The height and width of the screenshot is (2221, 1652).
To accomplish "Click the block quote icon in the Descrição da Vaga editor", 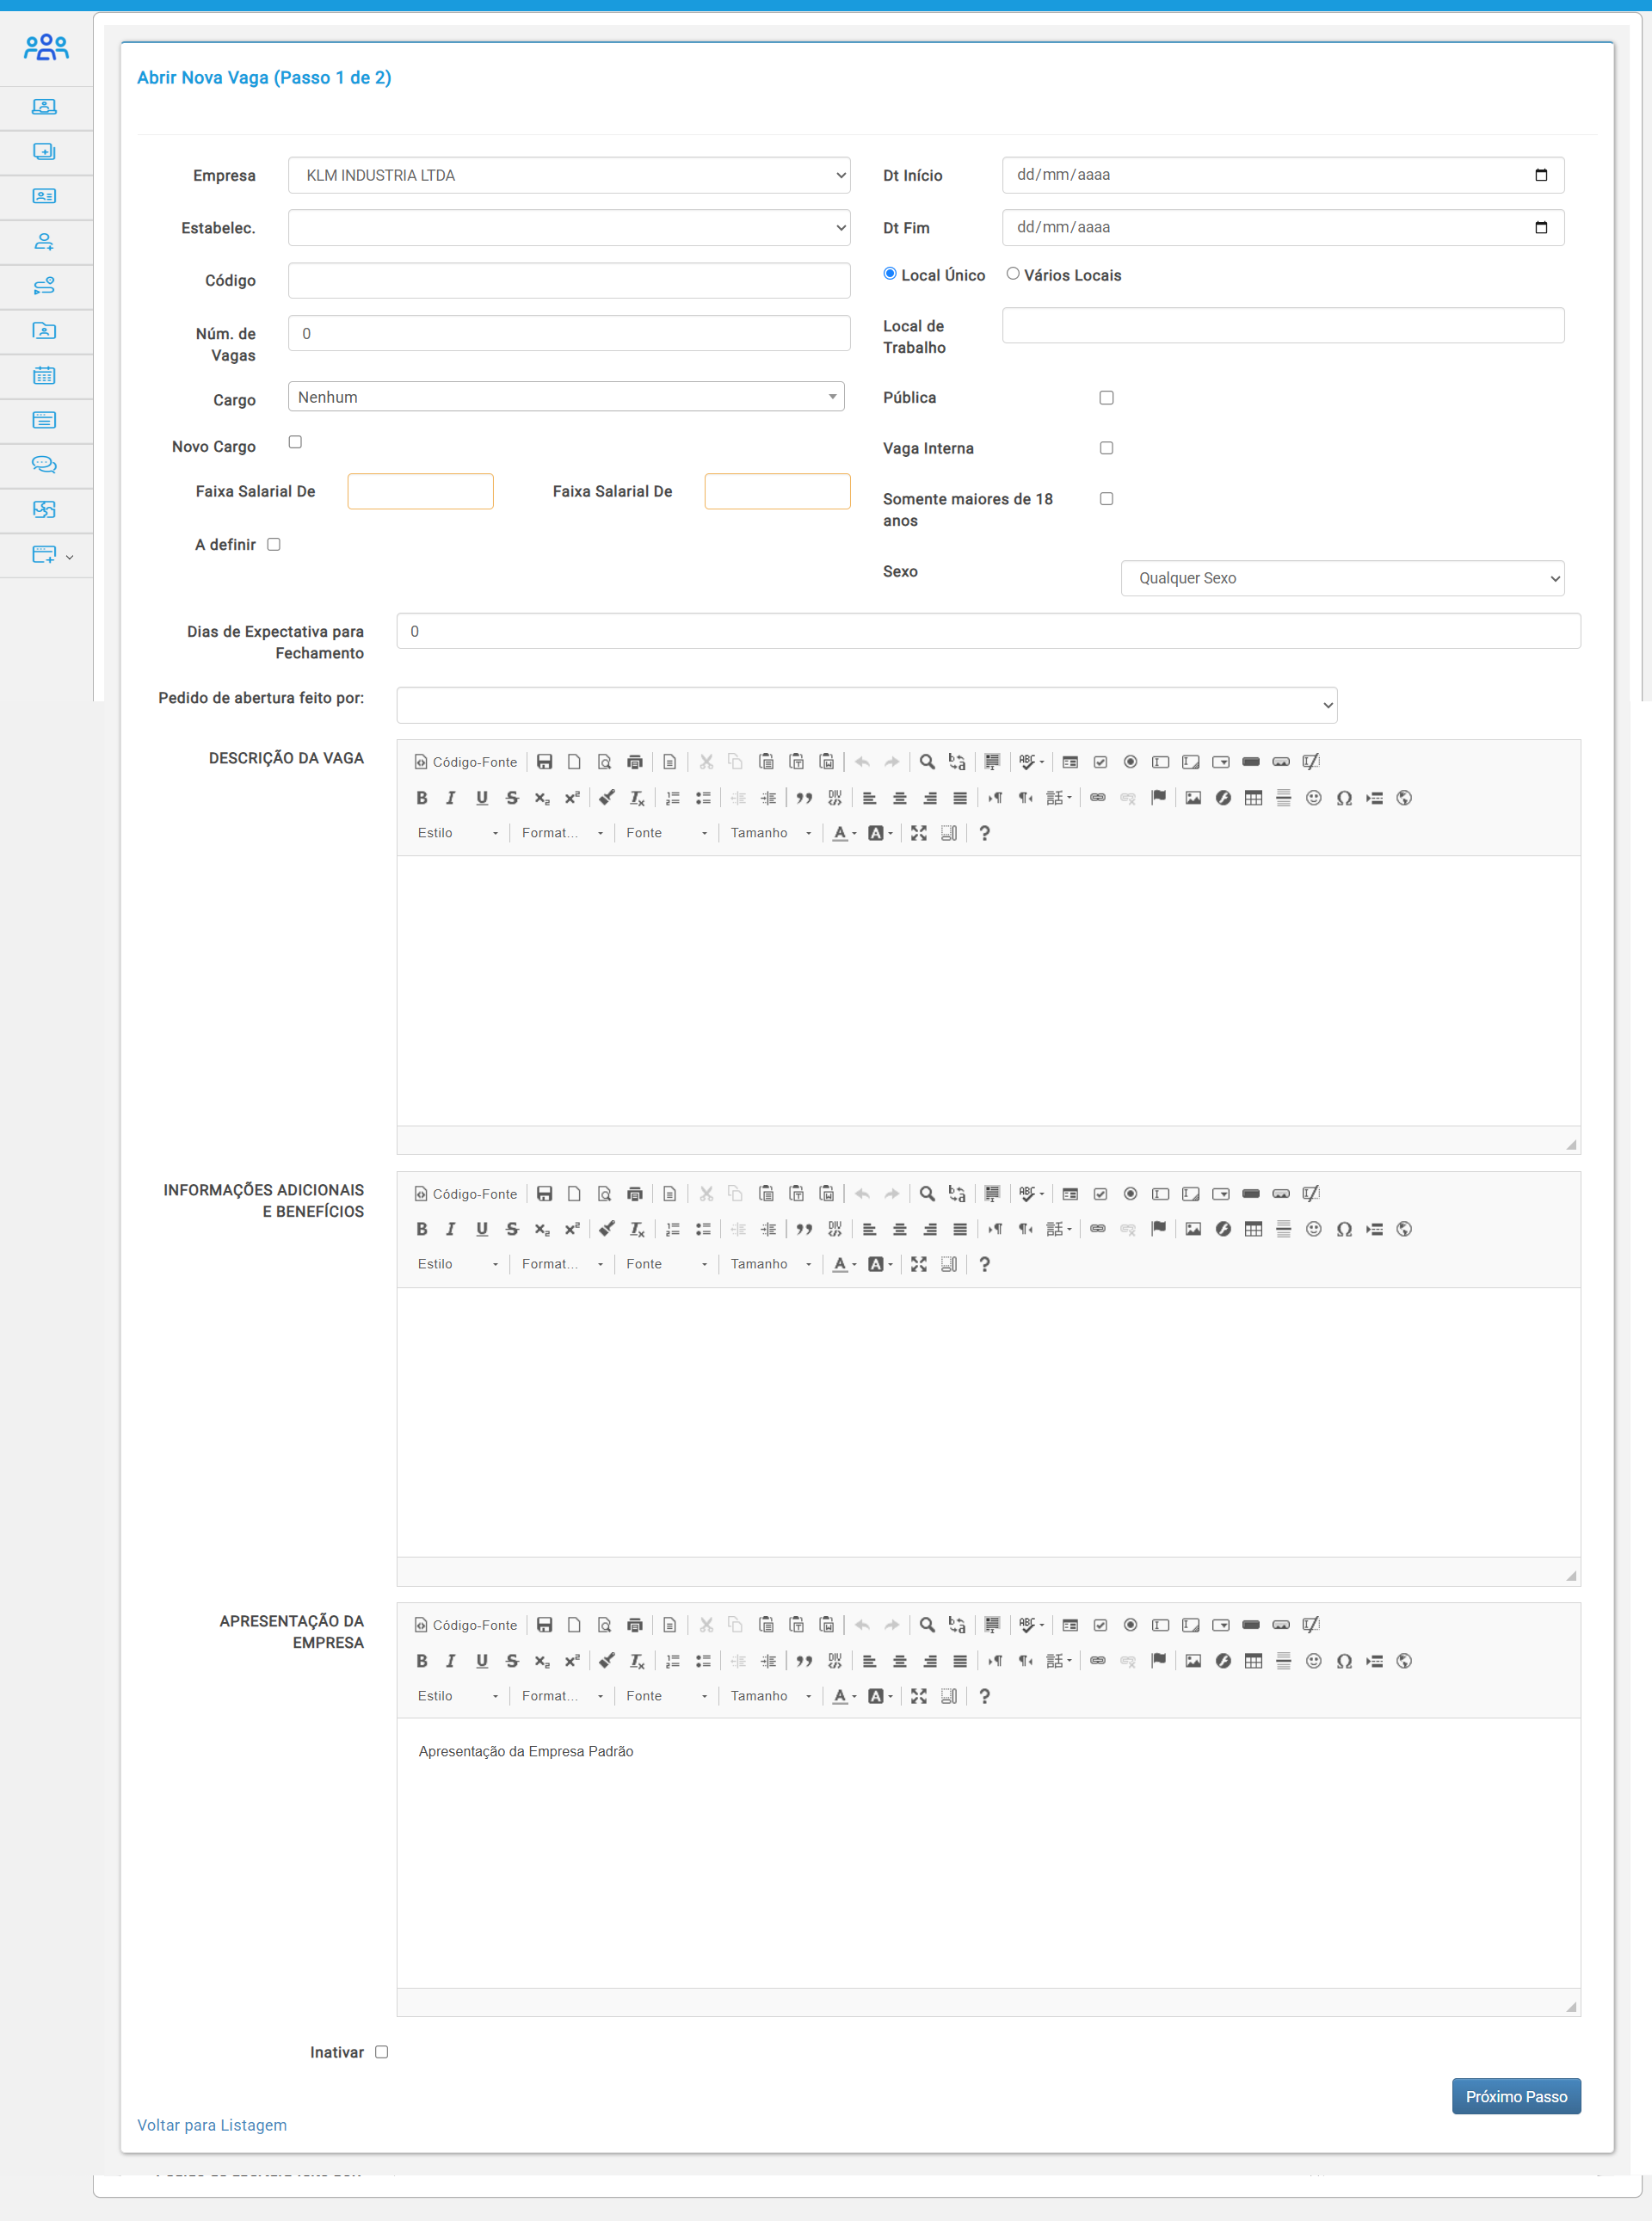I will click(804, 798).
